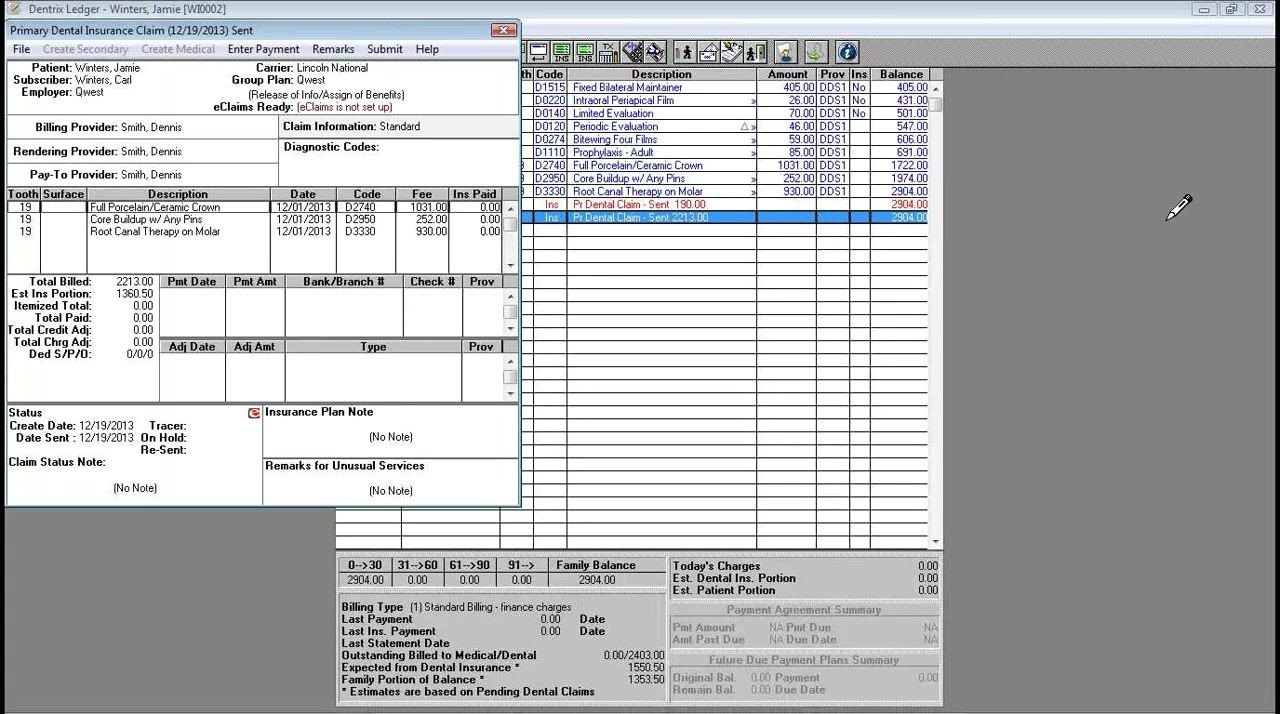Click the Enter Payment toolbar icon in Ledger
The image size is (1280, 714).
tap(538, 52)
